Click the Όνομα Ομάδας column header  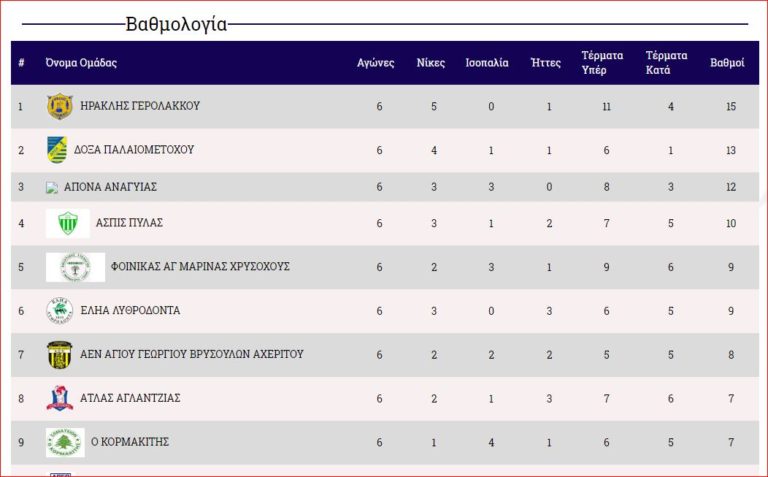pos(81,63)
